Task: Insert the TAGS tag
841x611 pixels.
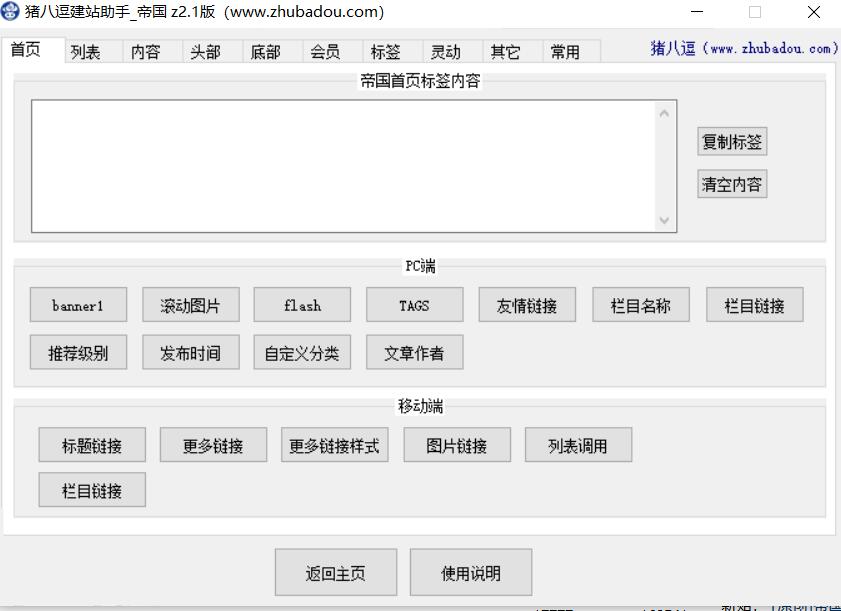Action: pos(414,306)
